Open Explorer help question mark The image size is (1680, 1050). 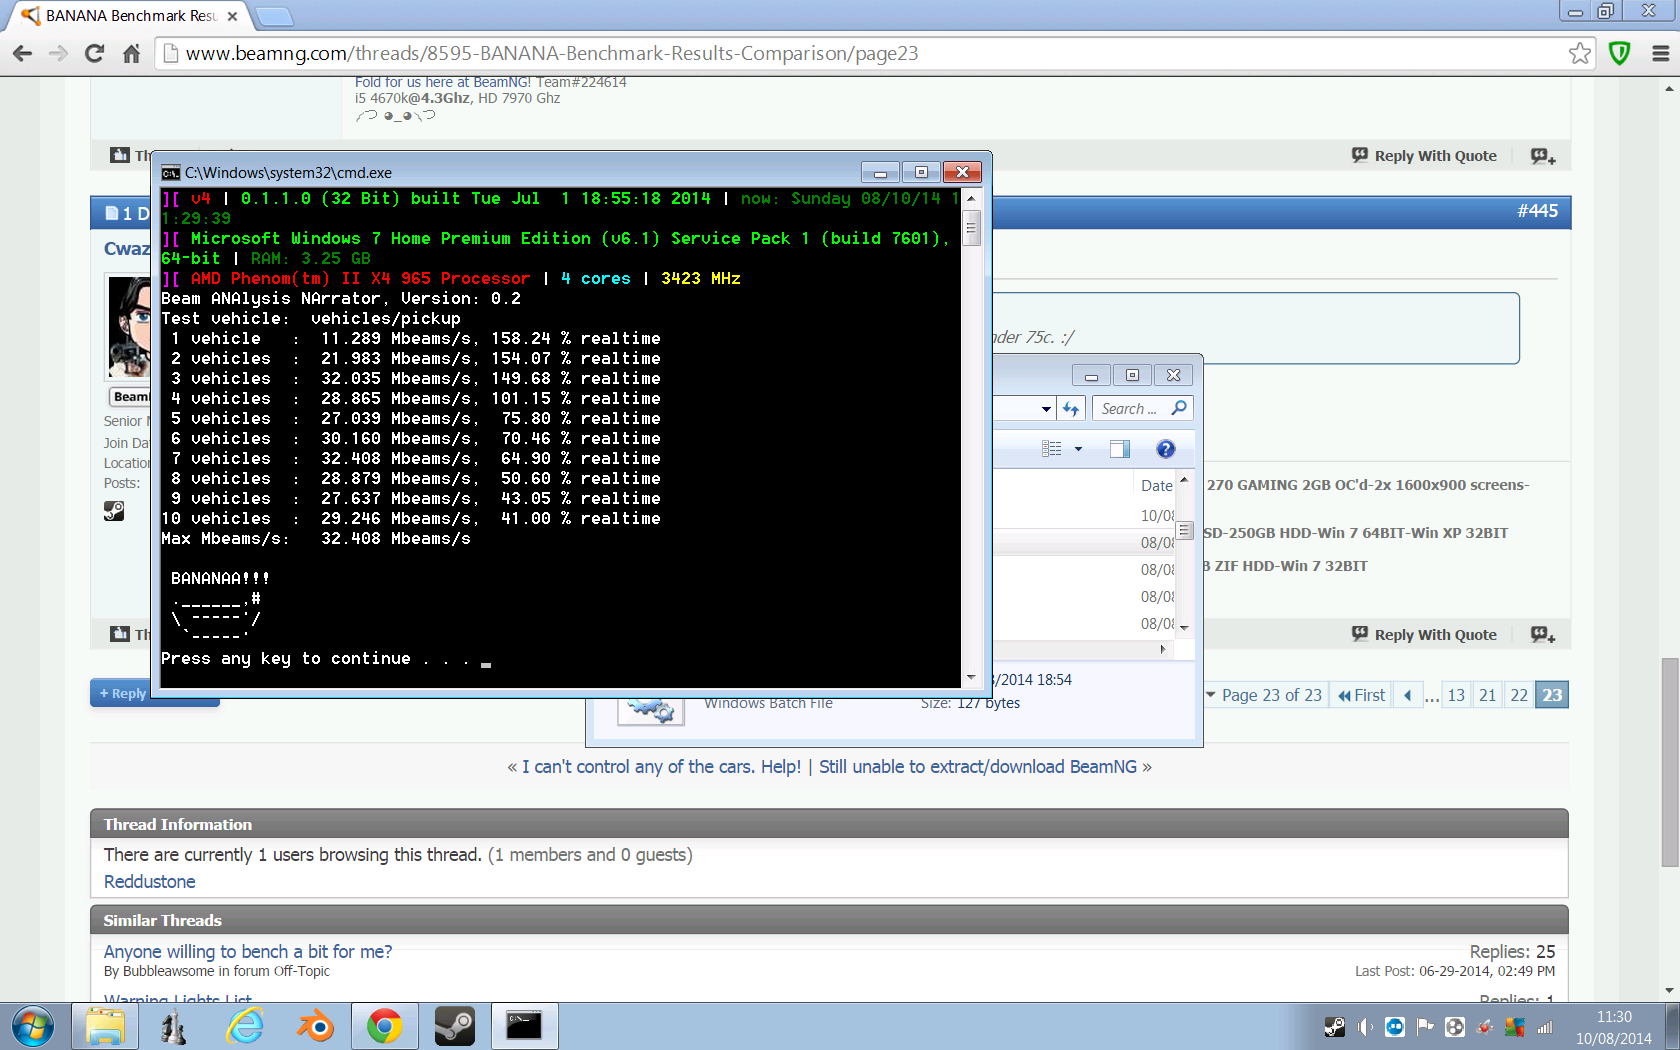point(1165,449)
